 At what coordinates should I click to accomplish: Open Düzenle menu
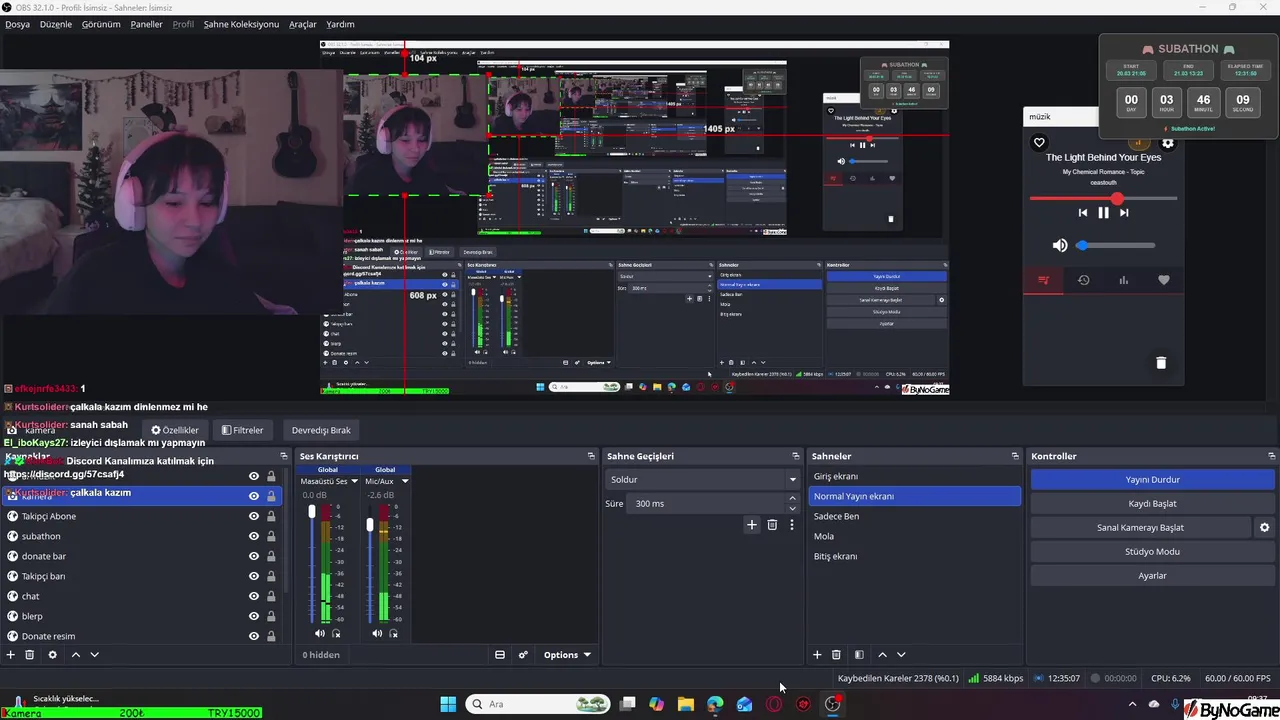pyautogui.click(x=56, y=24)
